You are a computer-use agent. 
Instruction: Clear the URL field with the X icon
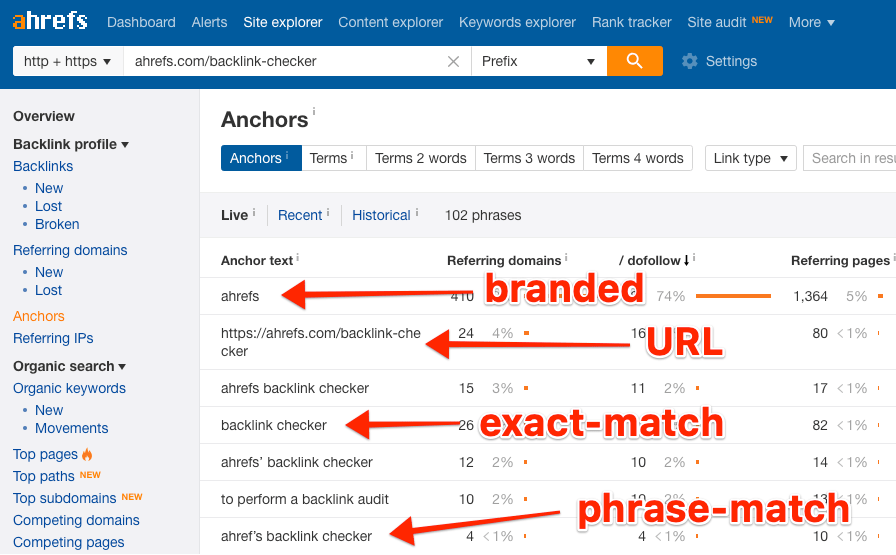click(x=453, y=61)
